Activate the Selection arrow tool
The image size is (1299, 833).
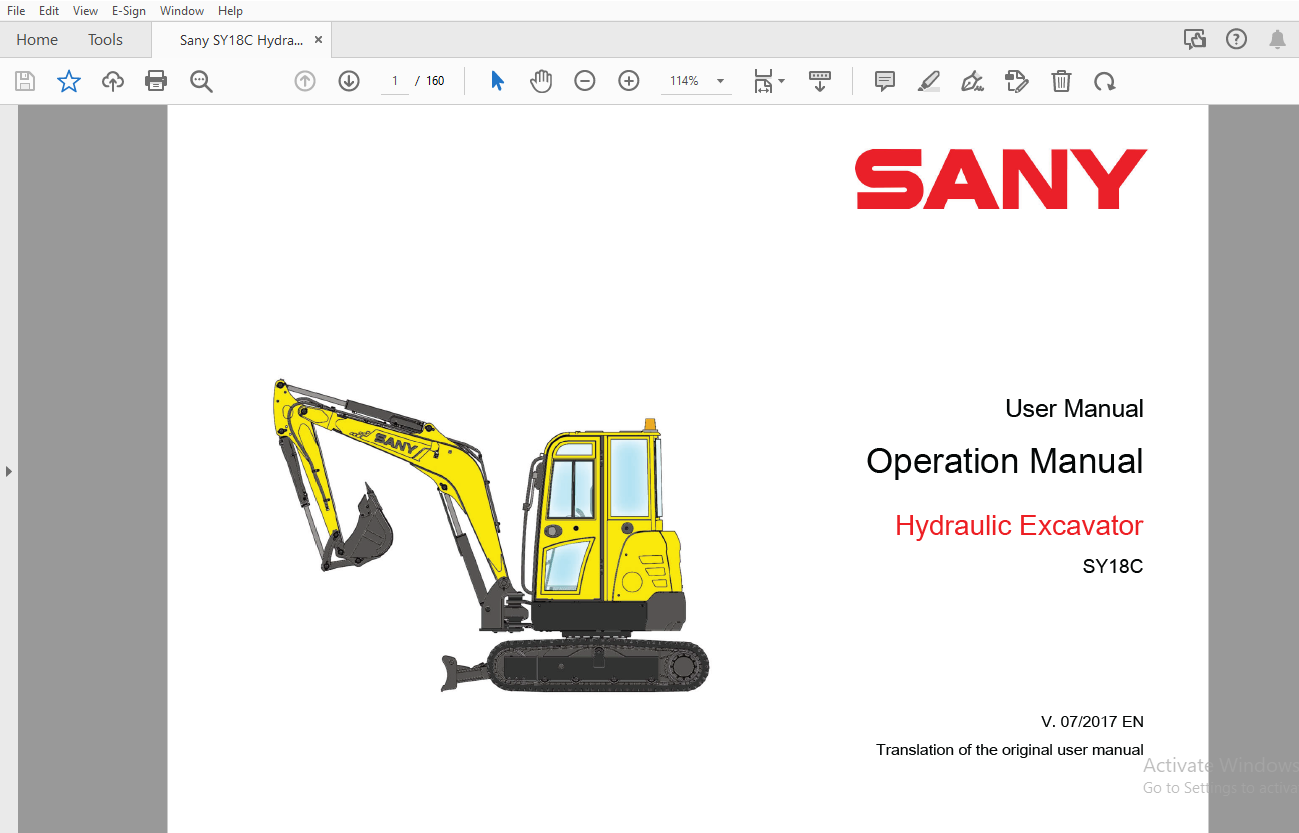497,81
